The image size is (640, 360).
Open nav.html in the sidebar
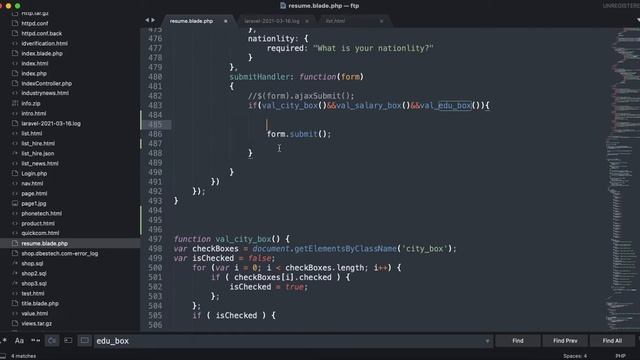(32, 183)
